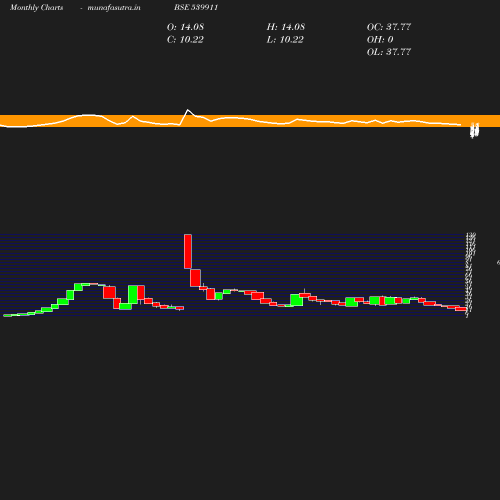
Task: Click the 'BSE 539911' symbol label
Action: click(196, 7)
